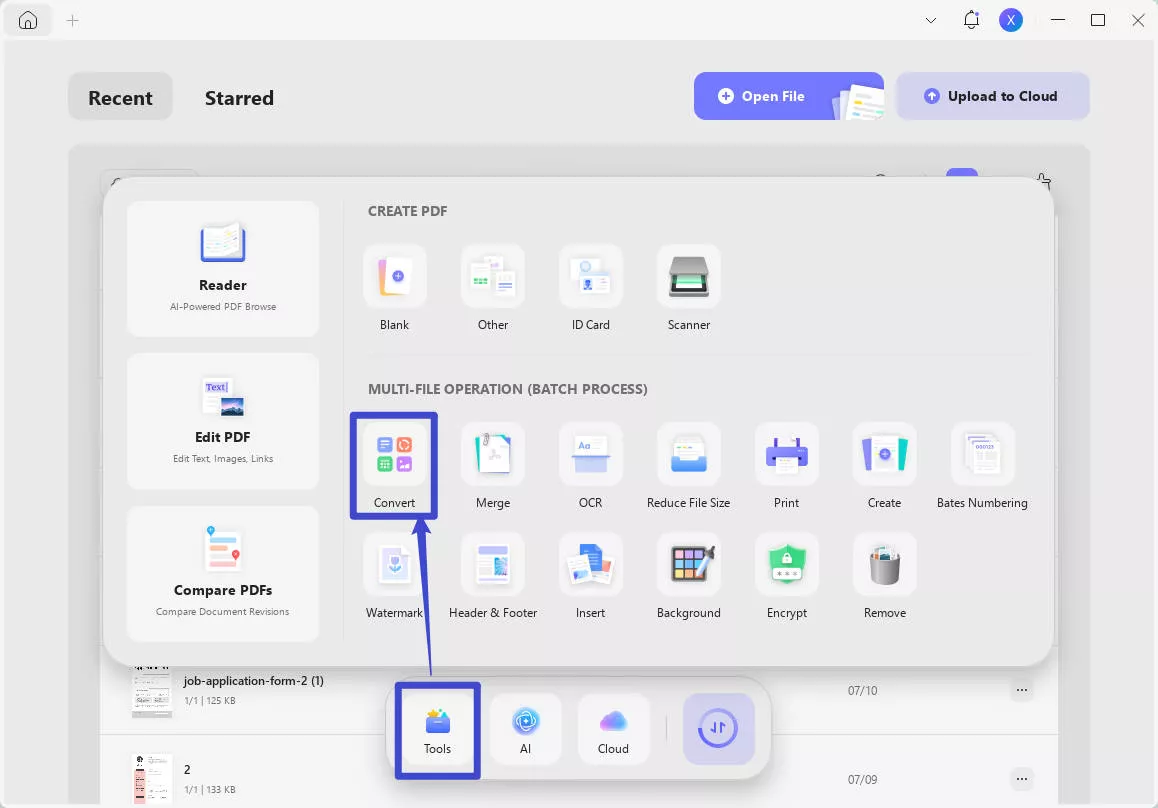Open more options for file 2
The width and height of the screenshot is (1158, 808).
[1021, 779]
